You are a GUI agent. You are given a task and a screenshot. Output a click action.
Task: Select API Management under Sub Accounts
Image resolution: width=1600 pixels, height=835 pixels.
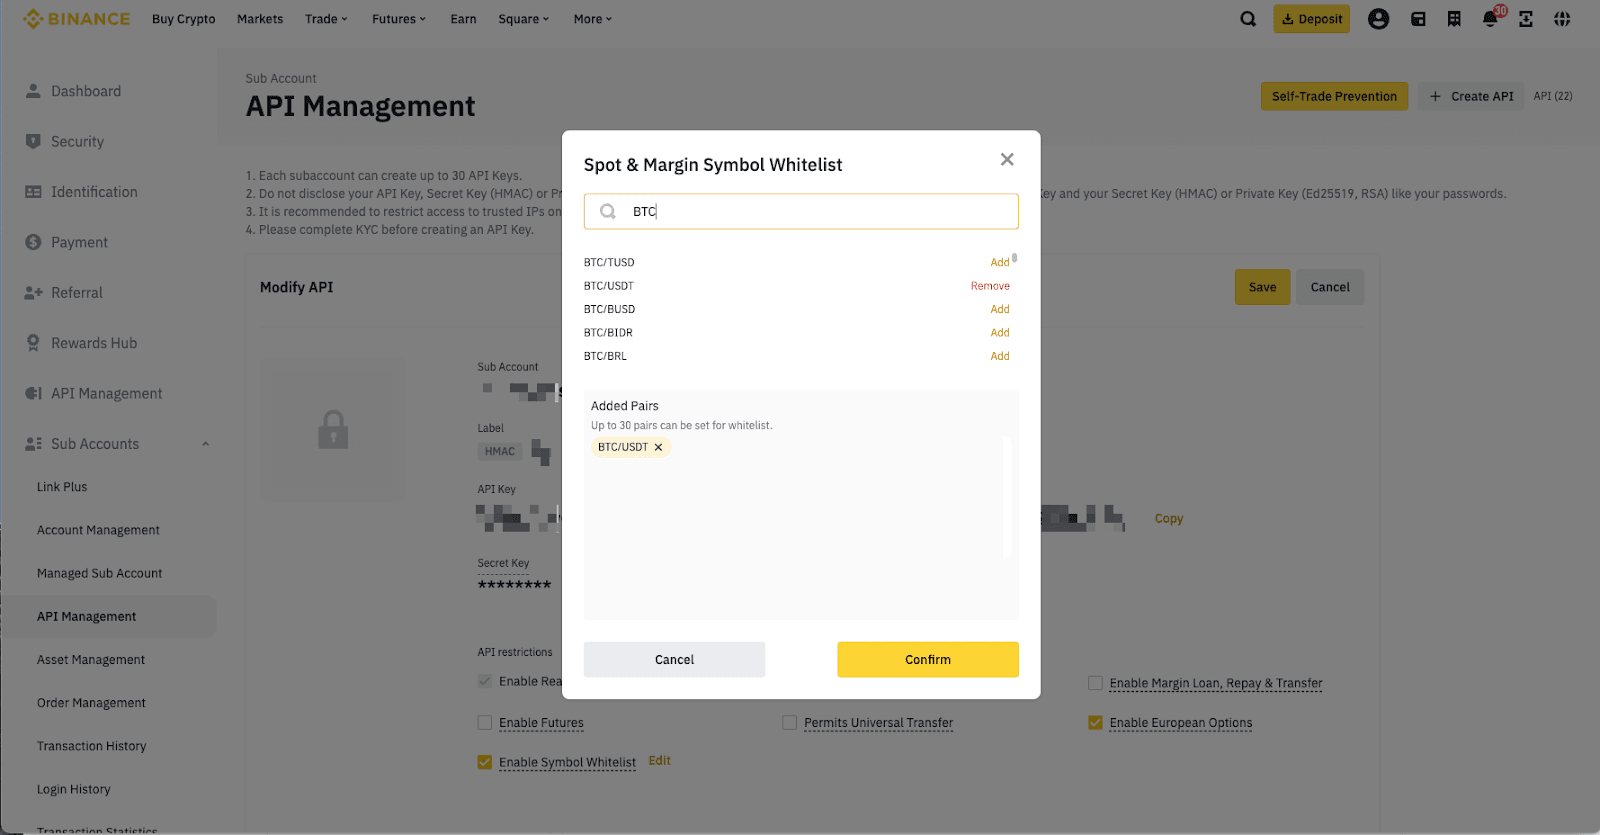86,617
